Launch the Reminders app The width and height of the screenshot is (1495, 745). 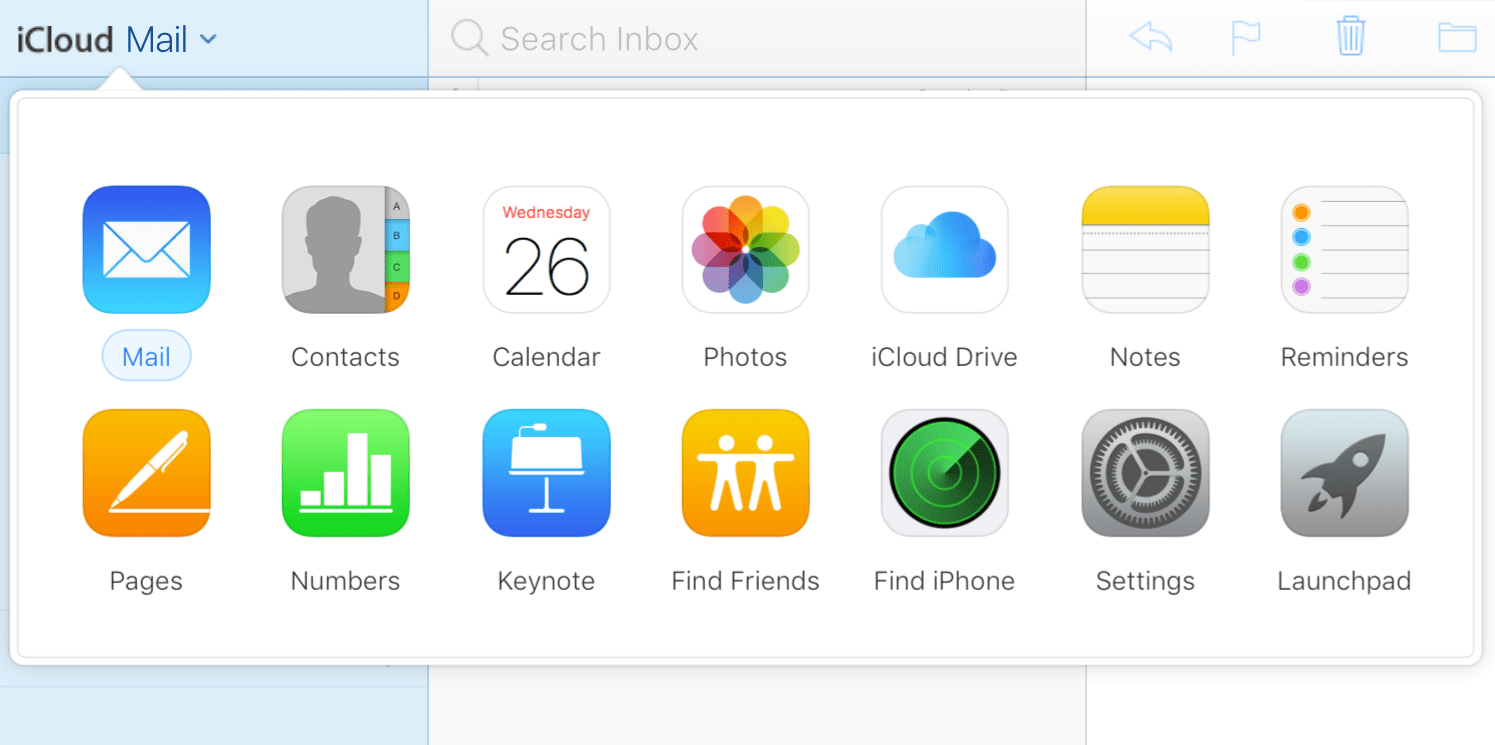pos(1344,249)
